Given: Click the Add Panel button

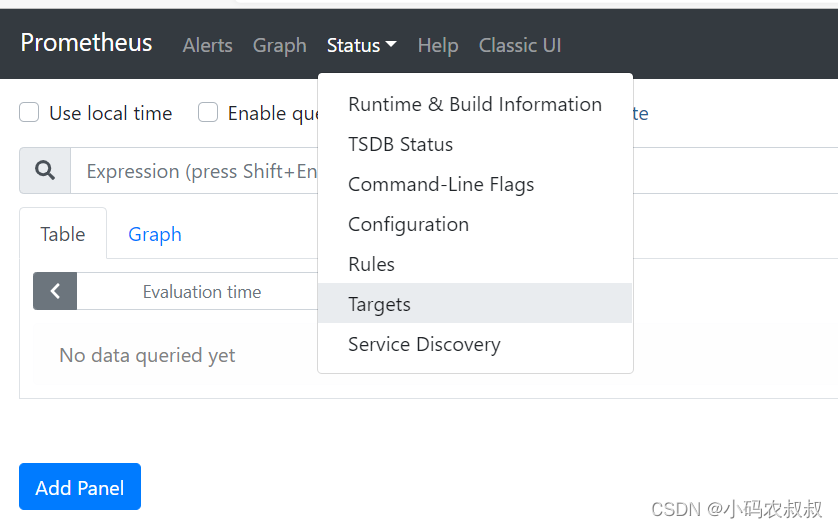Looking at the screenshot, I should 80,487.
